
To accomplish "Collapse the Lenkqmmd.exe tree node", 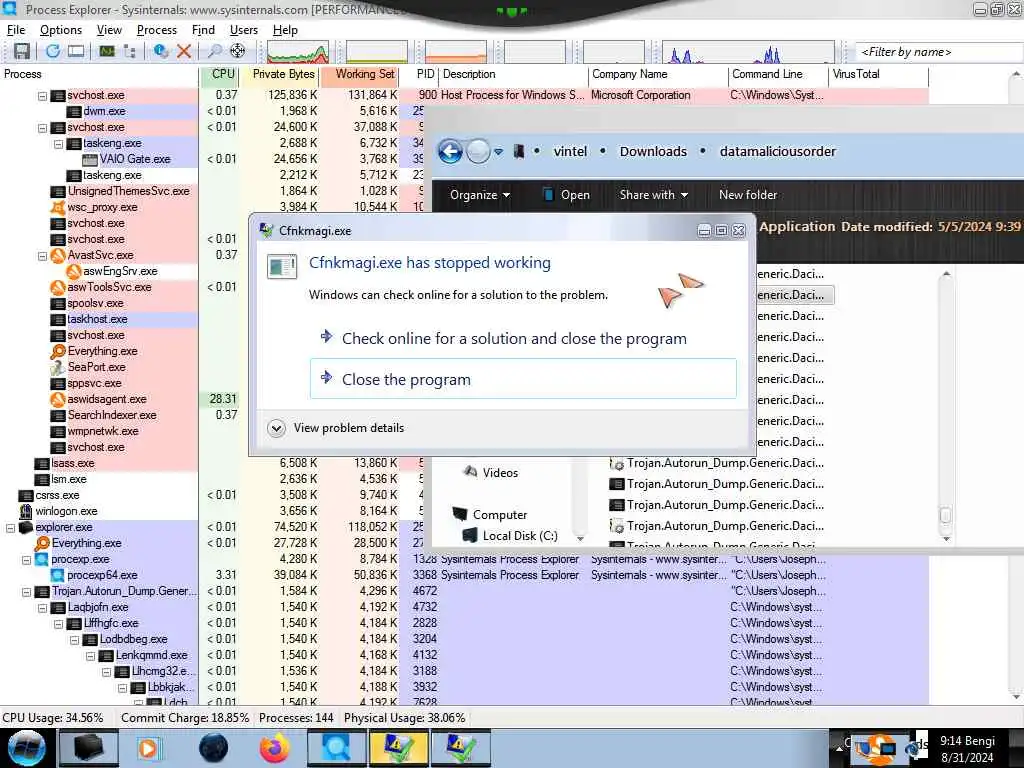I will 90,656.
